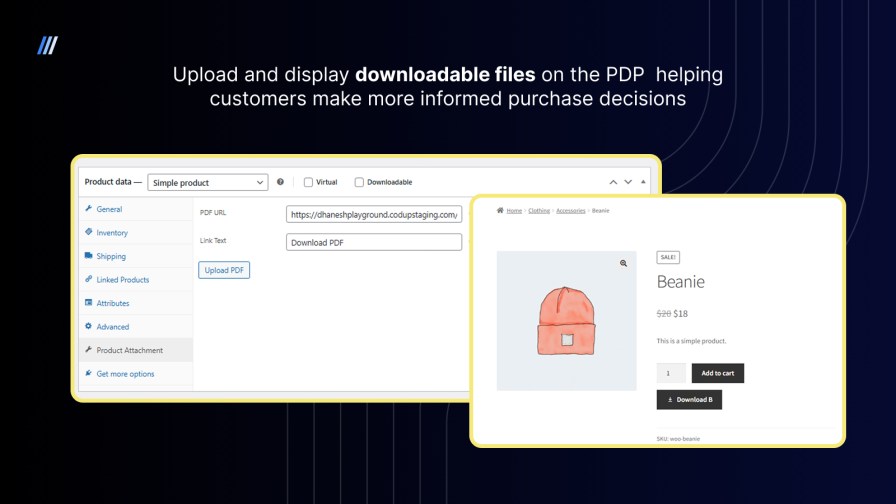Tick the Downloadable checkbox

click(359, 182)
